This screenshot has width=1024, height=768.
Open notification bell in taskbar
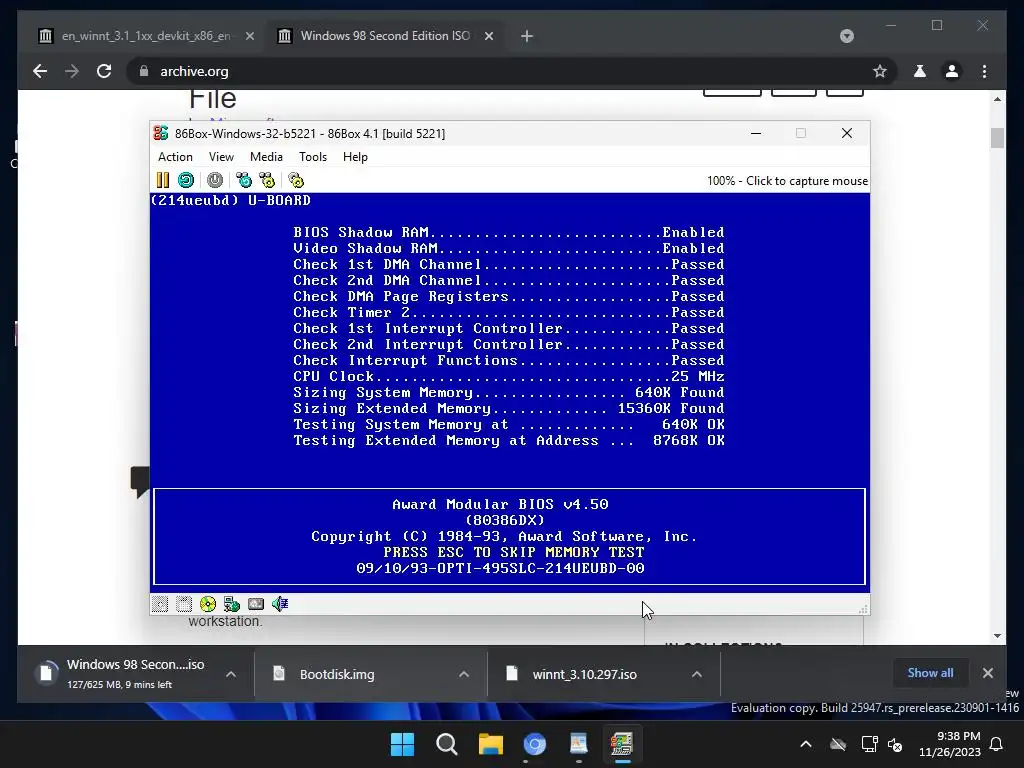pyautogui.click(x=997, y=744)
